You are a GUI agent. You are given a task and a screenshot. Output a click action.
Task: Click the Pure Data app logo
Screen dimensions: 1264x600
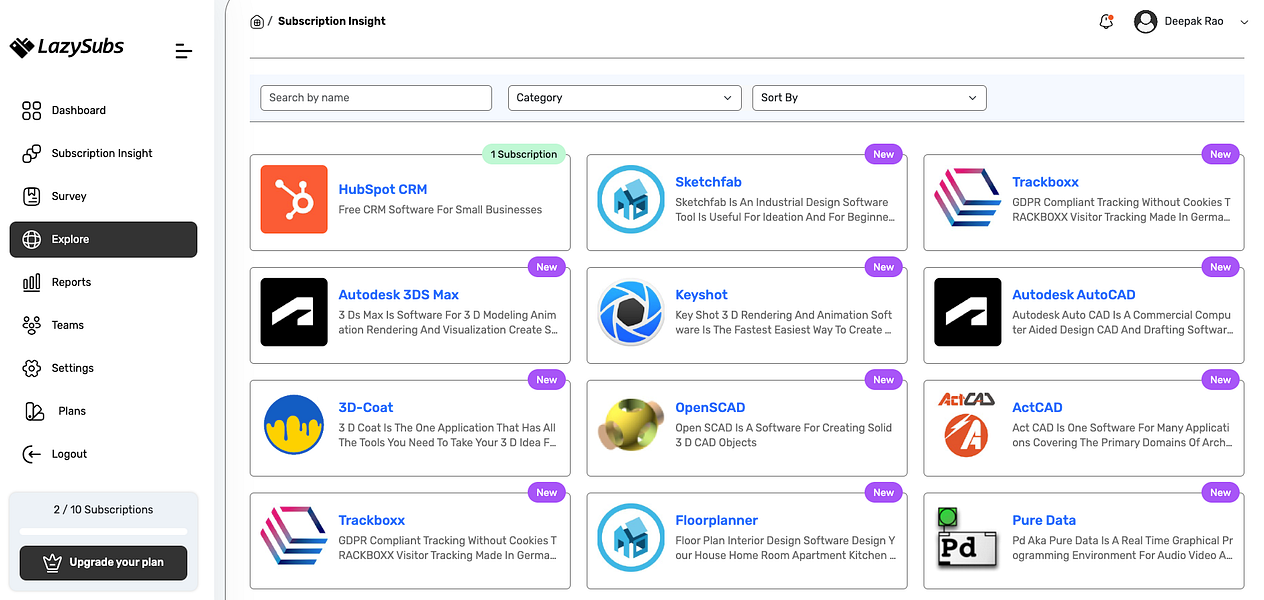coord(967,538)
